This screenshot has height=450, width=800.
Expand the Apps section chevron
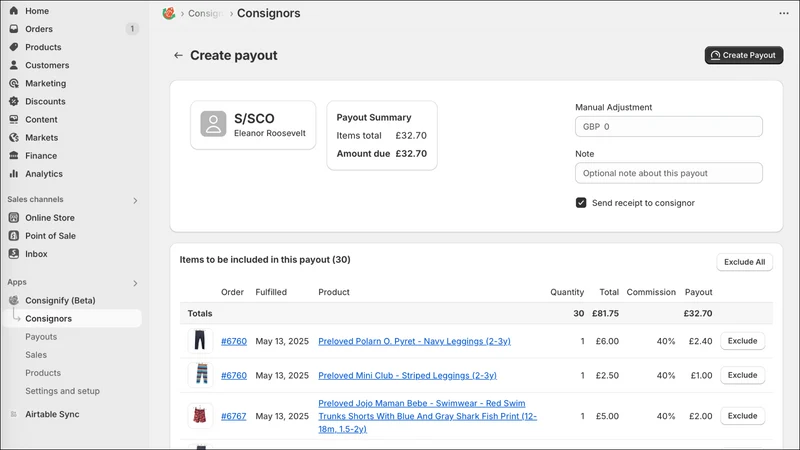[x=135, y=283]
